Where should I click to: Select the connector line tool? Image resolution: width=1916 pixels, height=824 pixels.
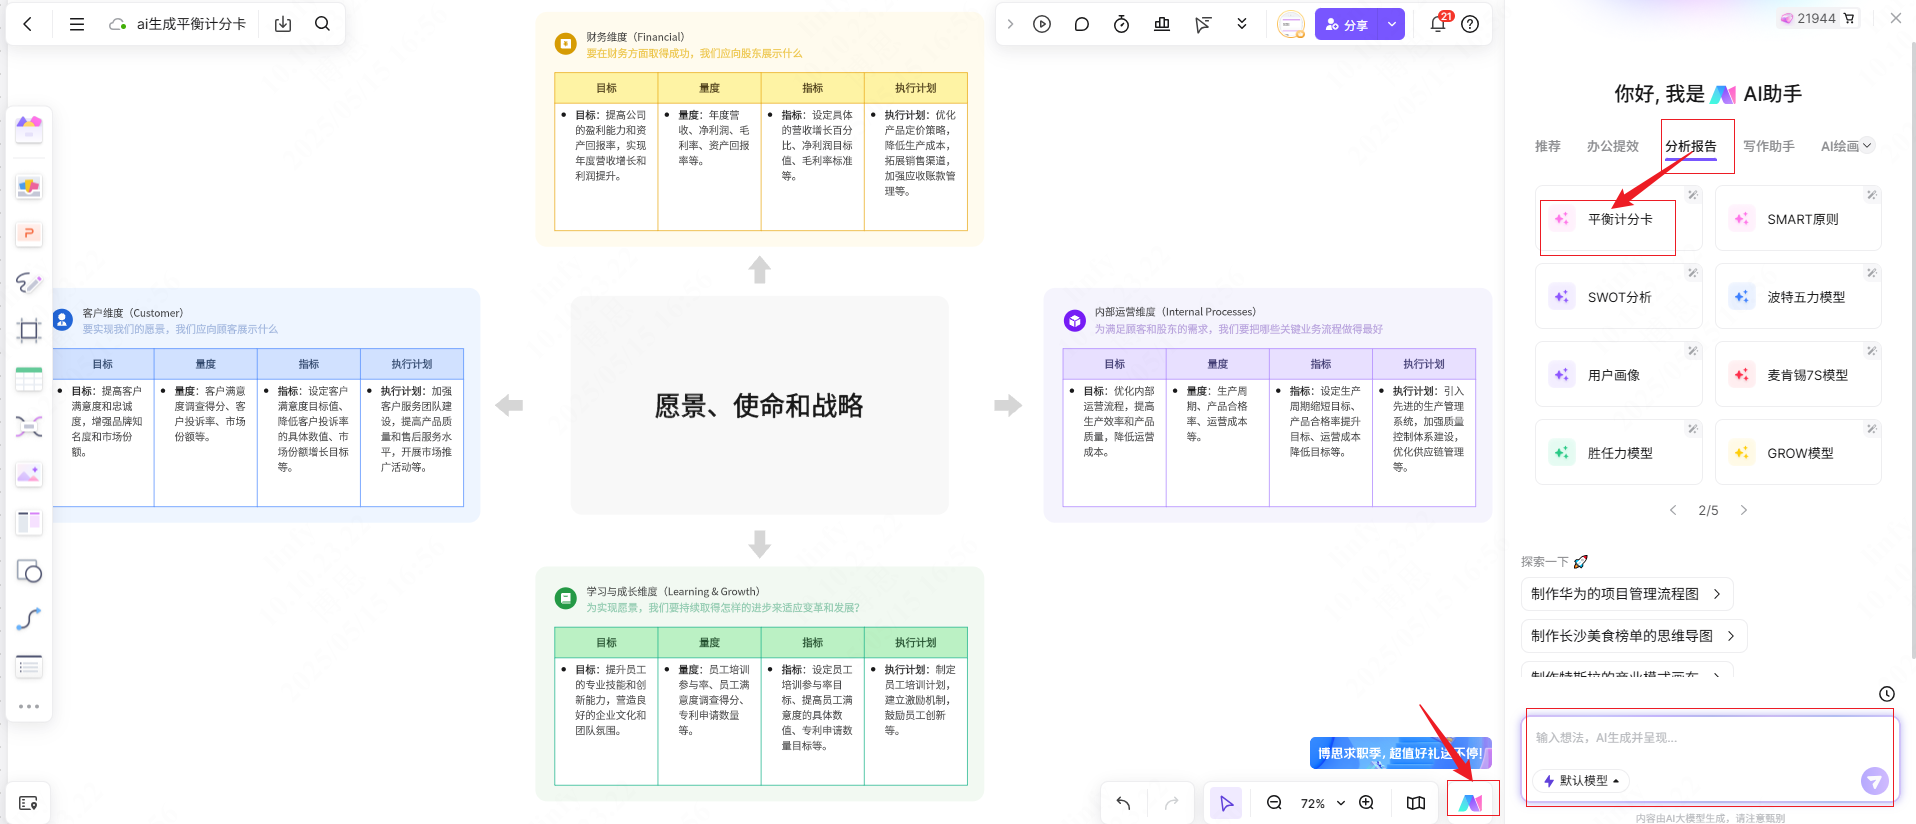tap(29, 619)
